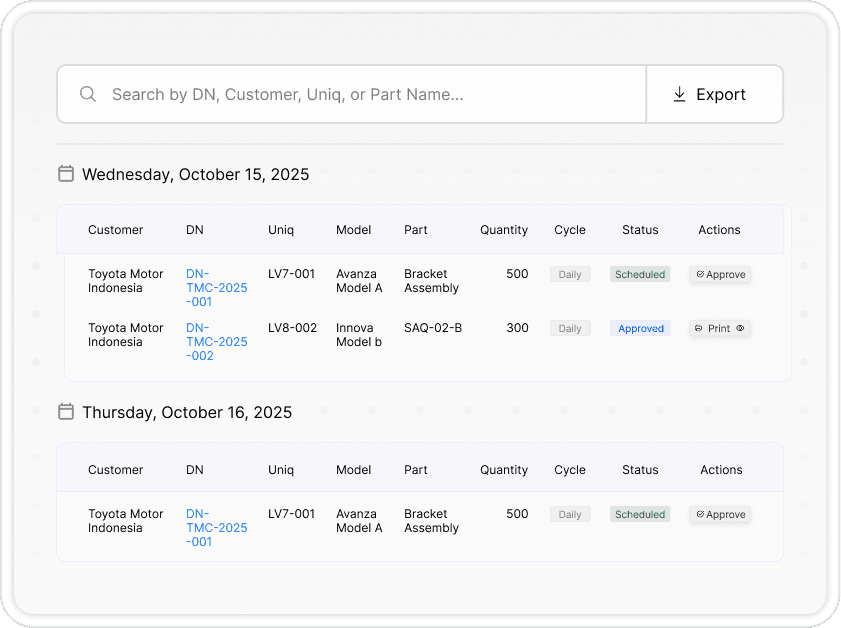Image resolution: width=841 pixels, height=628 pixels.
Task: Click Status header in Wednesday table
Action: [640, 230]
